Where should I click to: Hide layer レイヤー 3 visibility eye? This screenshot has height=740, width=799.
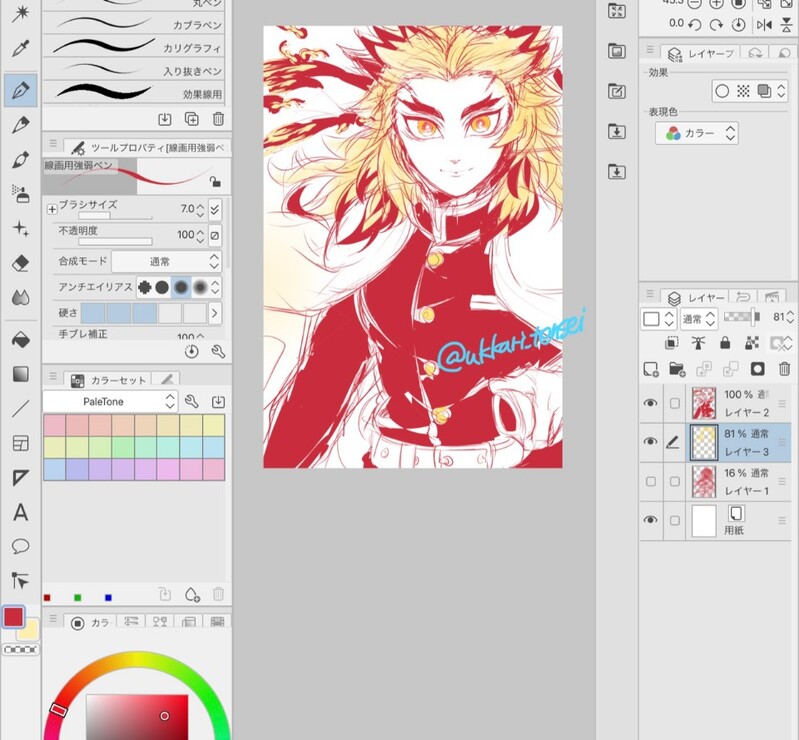pyautogui.click(x=650, y=441)
